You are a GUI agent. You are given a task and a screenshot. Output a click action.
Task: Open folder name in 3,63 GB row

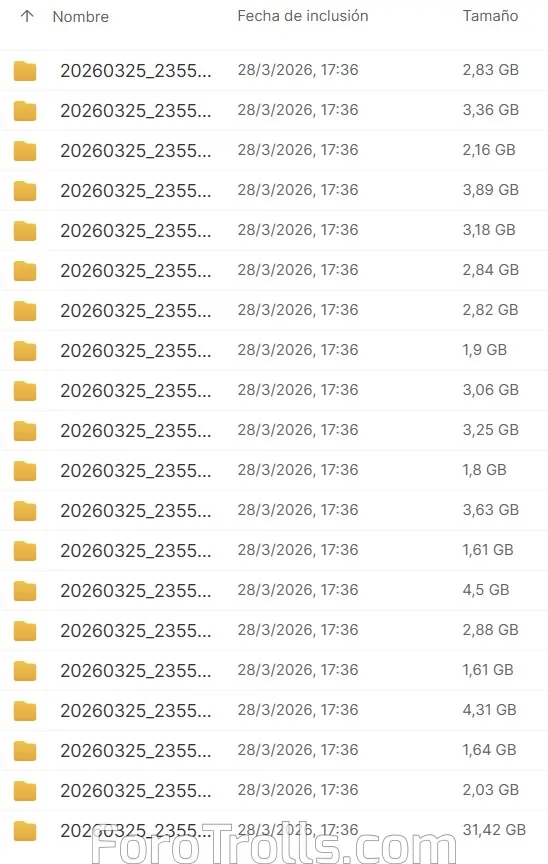[x=135, y=510]
